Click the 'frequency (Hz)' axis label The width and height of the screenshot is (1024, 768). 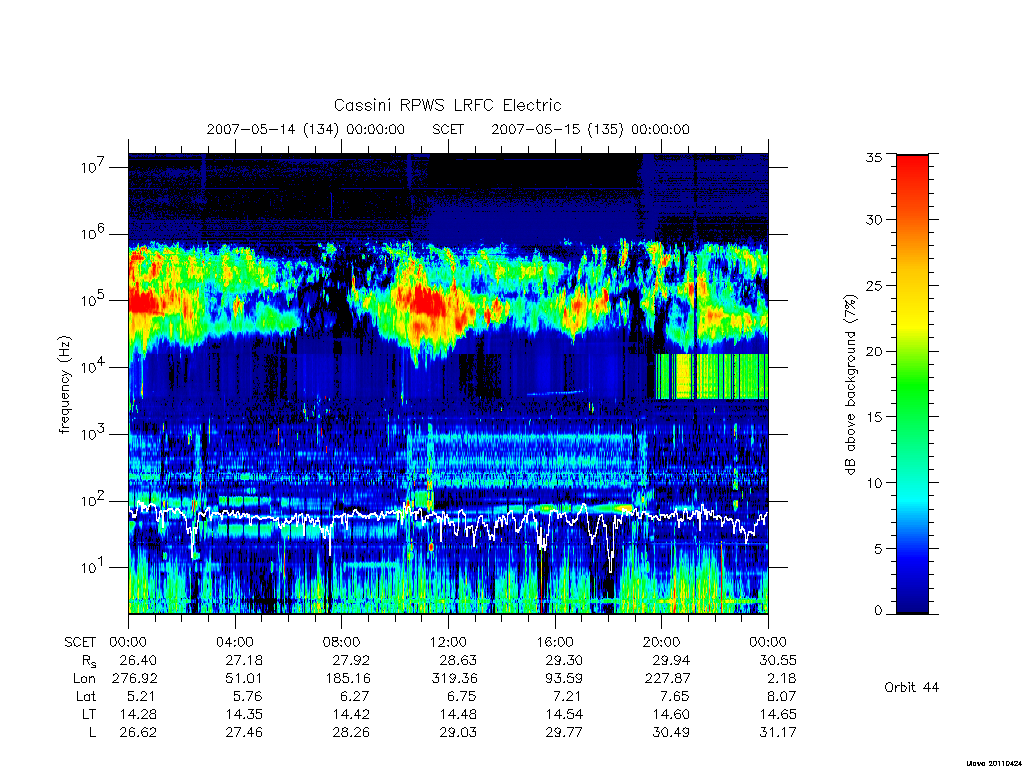point(64,385)
